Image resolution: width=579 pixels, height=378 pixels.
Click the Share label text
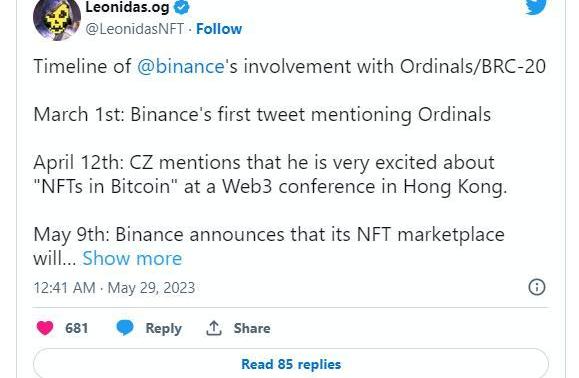pyautogui.click(x=252, y=328)
